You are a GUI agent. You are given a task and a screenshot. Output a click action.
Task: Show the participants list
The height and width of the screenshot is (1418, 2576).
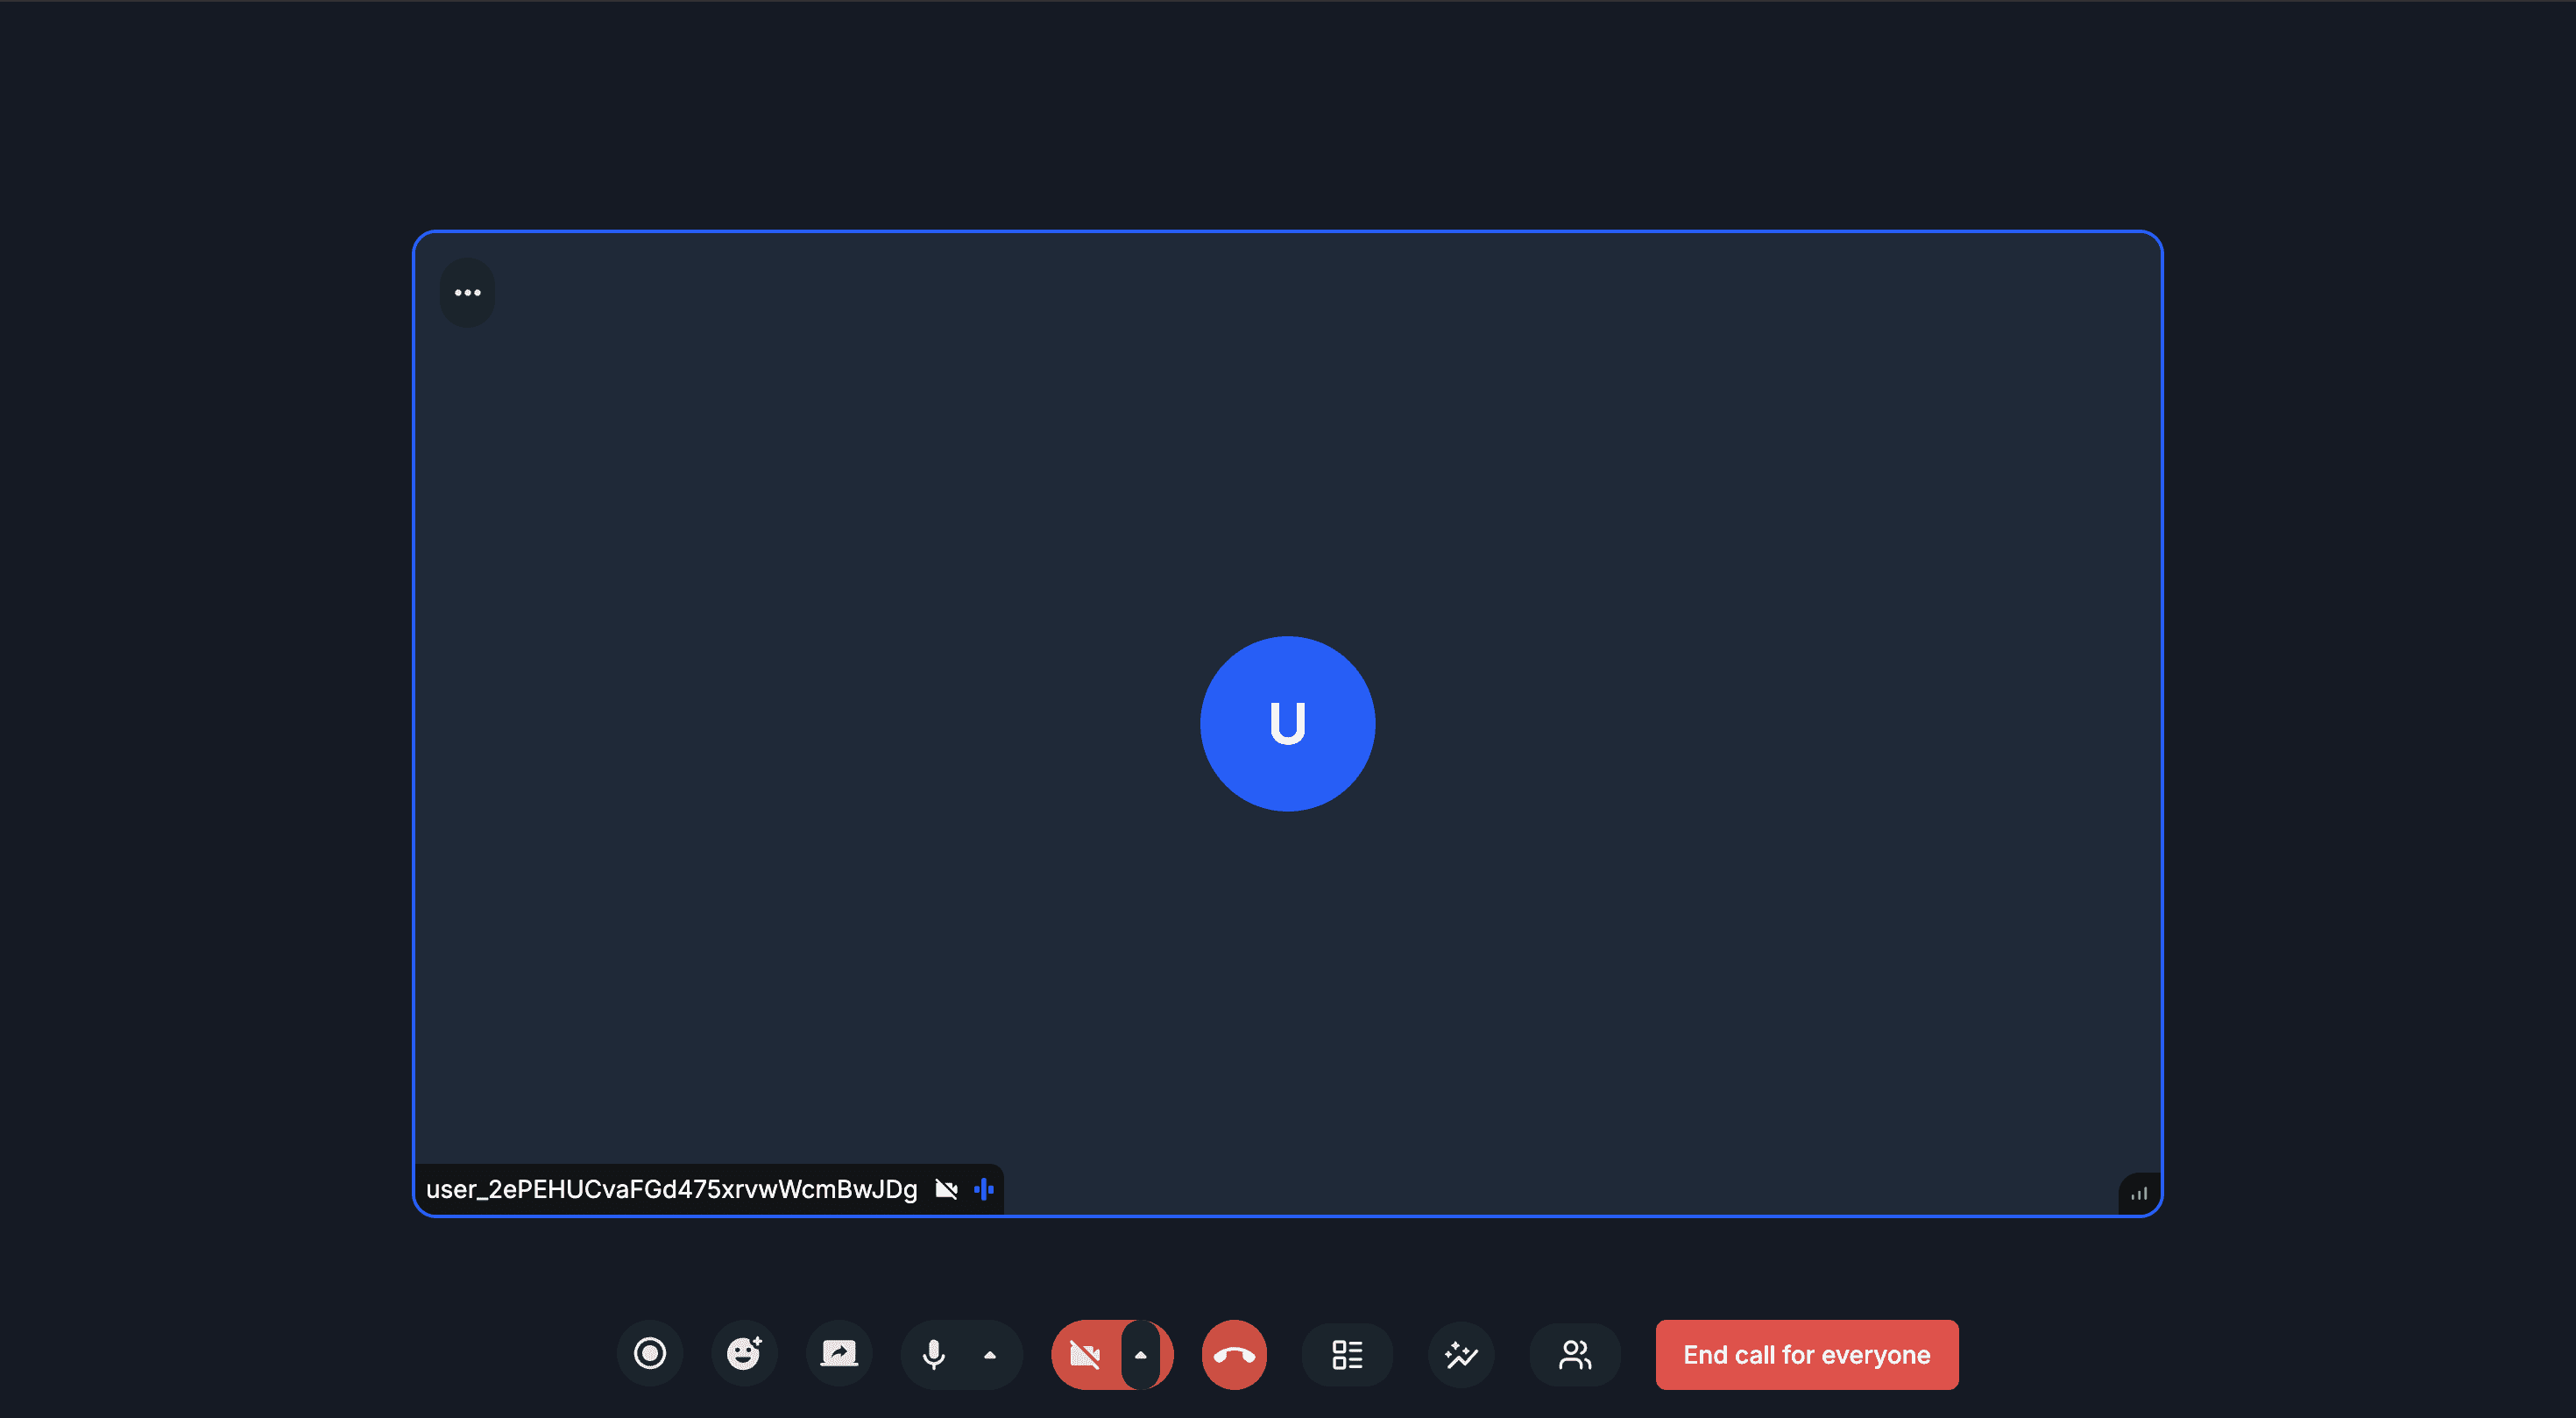pos(1575,1355)
